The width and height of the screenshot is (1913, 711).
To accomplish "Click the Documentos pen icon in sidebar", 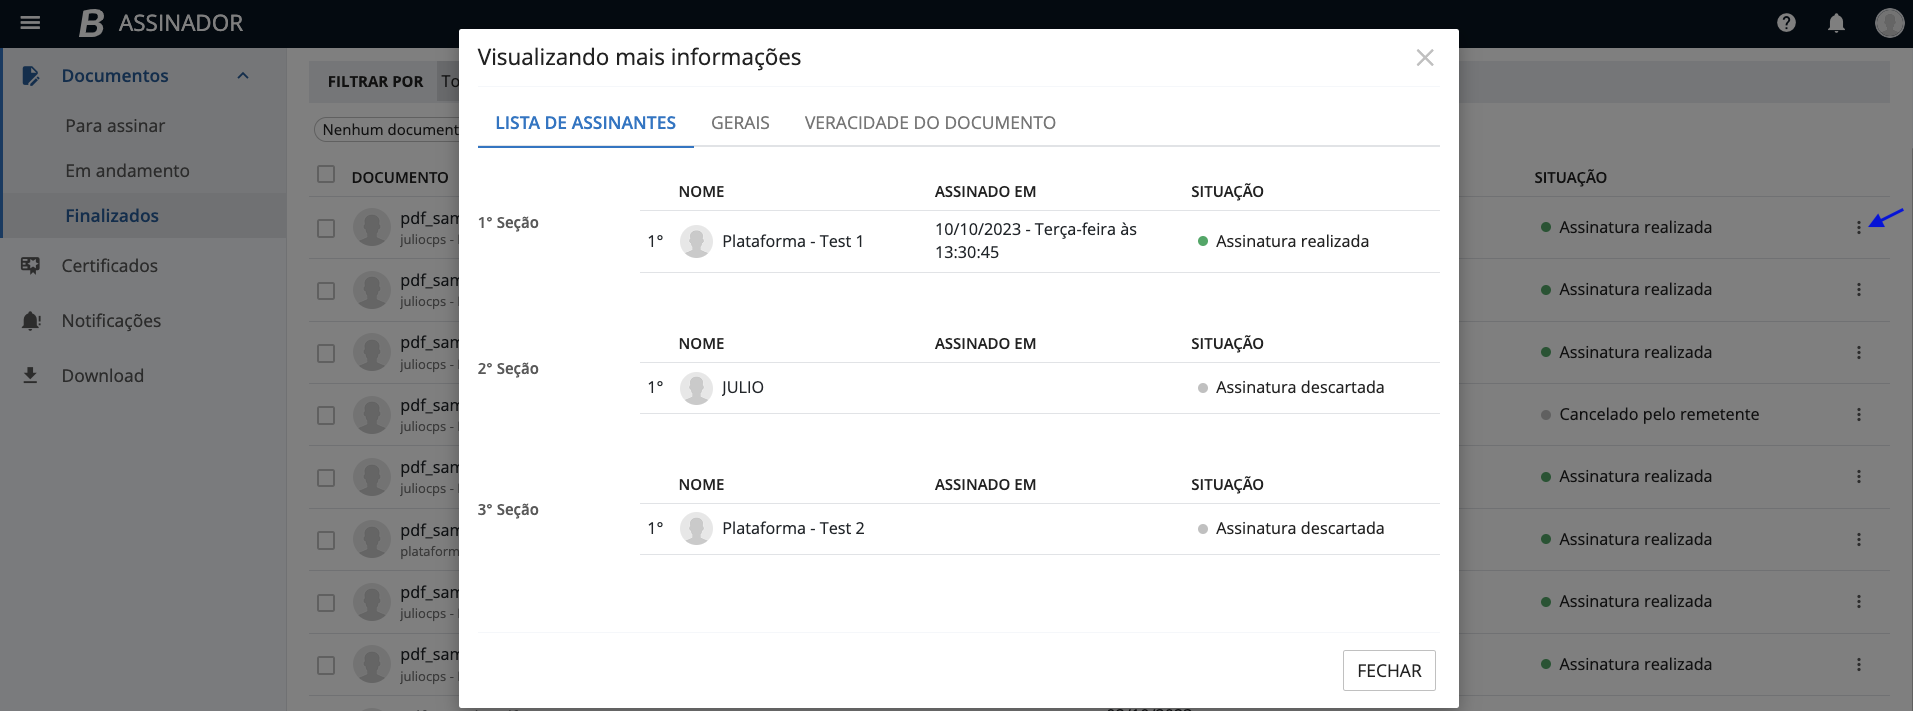I will (x=31, y=76).
